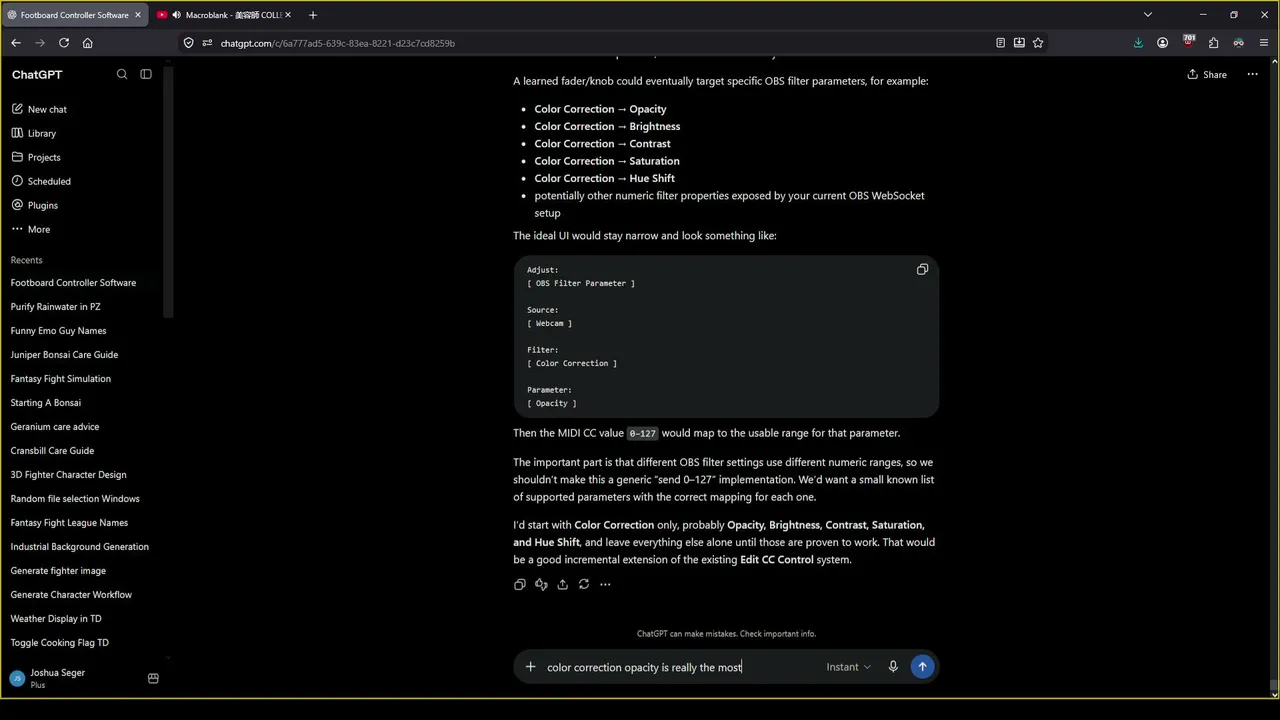Screen dimensions: 1280x720
Task: Open the extensions puzzle icon
Action: click(x=1213, y=43)
